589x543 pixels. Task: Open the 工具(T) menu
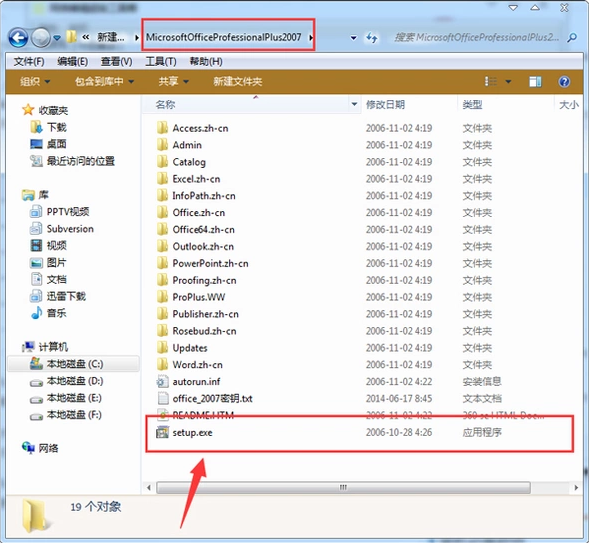(x=161, y=61)
